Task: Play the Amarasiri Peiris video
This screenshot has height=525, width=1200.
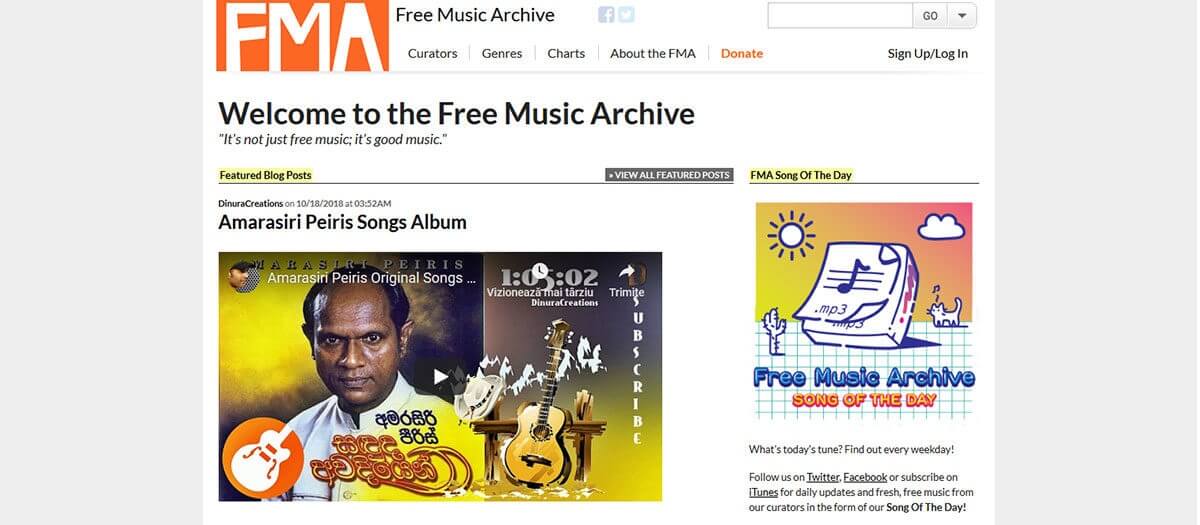Action: coord(440,377)
